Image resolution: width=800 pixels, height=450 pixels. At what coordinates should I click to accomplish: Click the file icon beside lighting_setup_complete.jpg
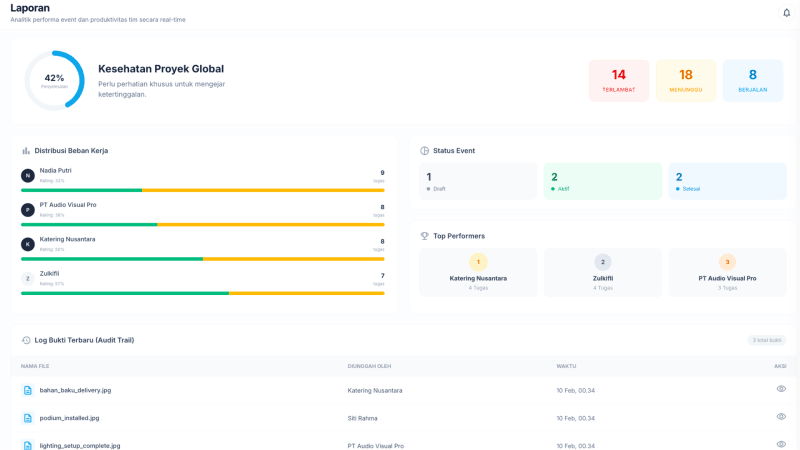(28, 445)
